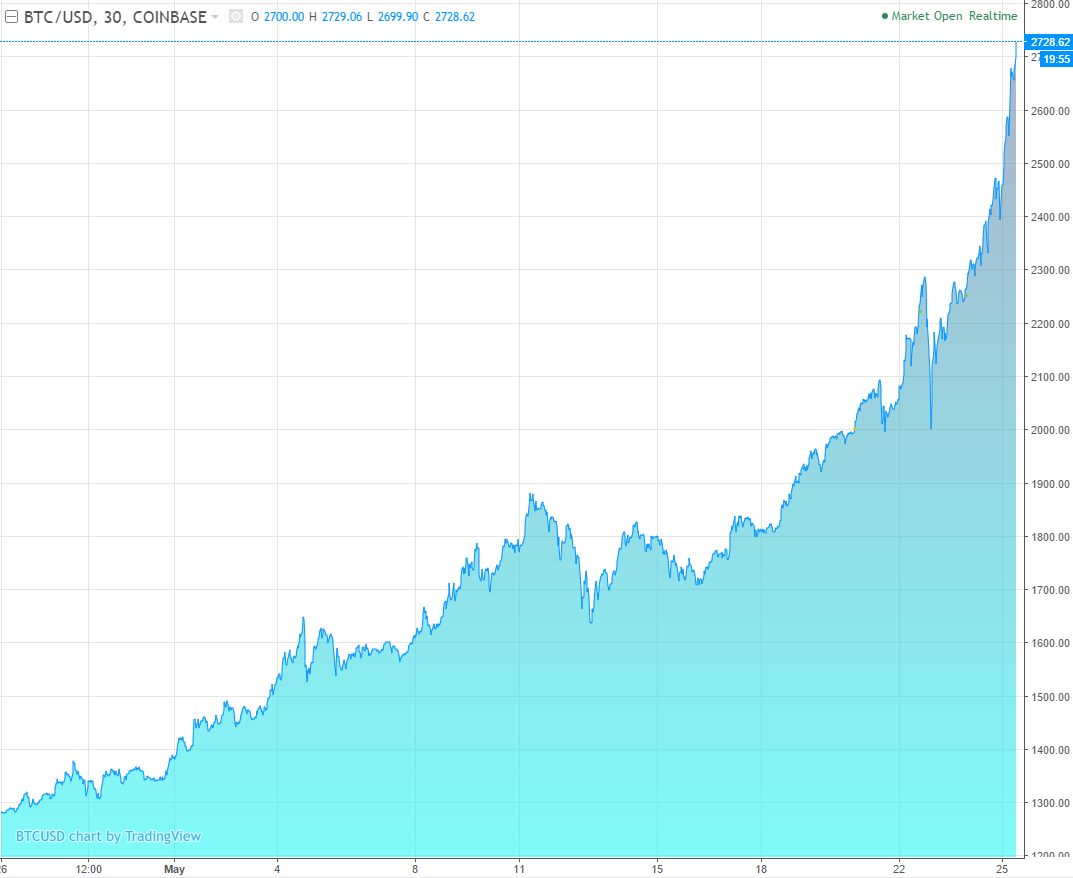The width and height of the screenshot is (1073, 878).
Task: Toggle the eye visibility icon for BTC/USD
Action: point(236,16)
